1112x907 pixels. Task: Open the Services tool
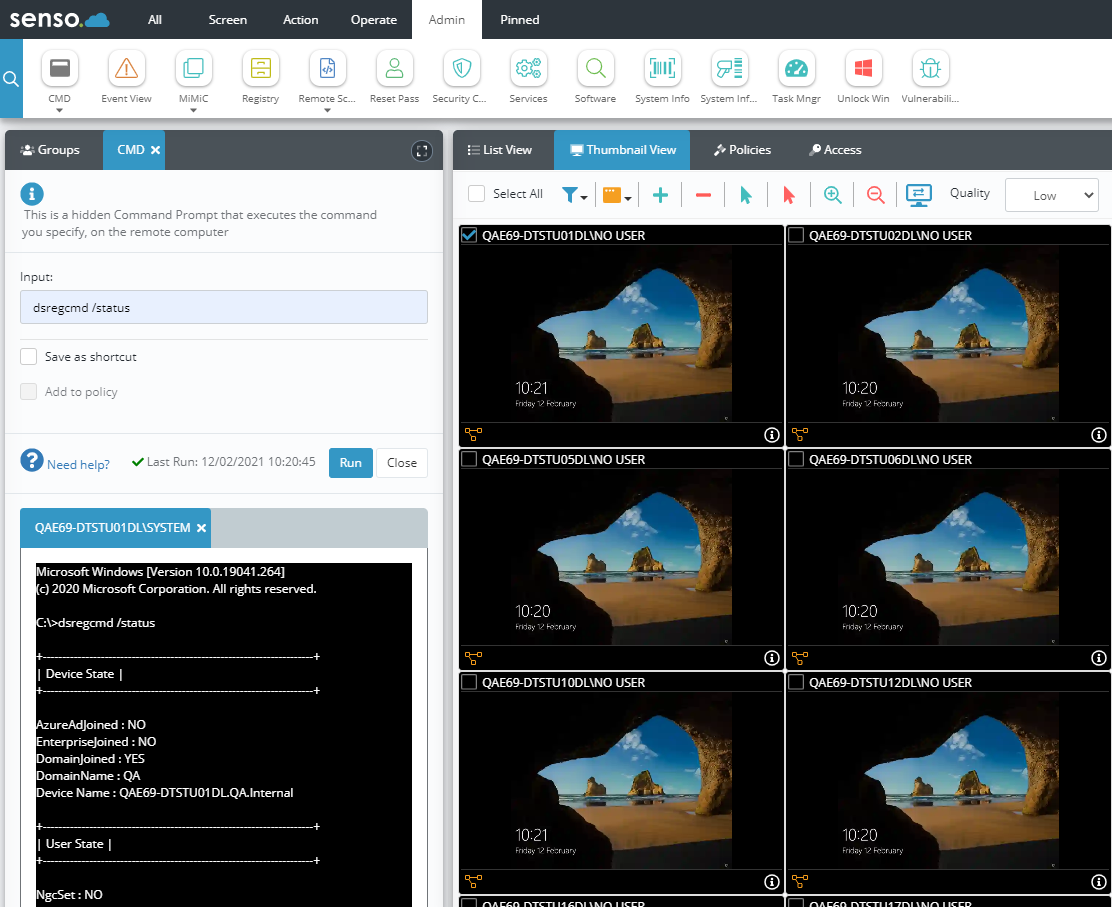(528, 69)
